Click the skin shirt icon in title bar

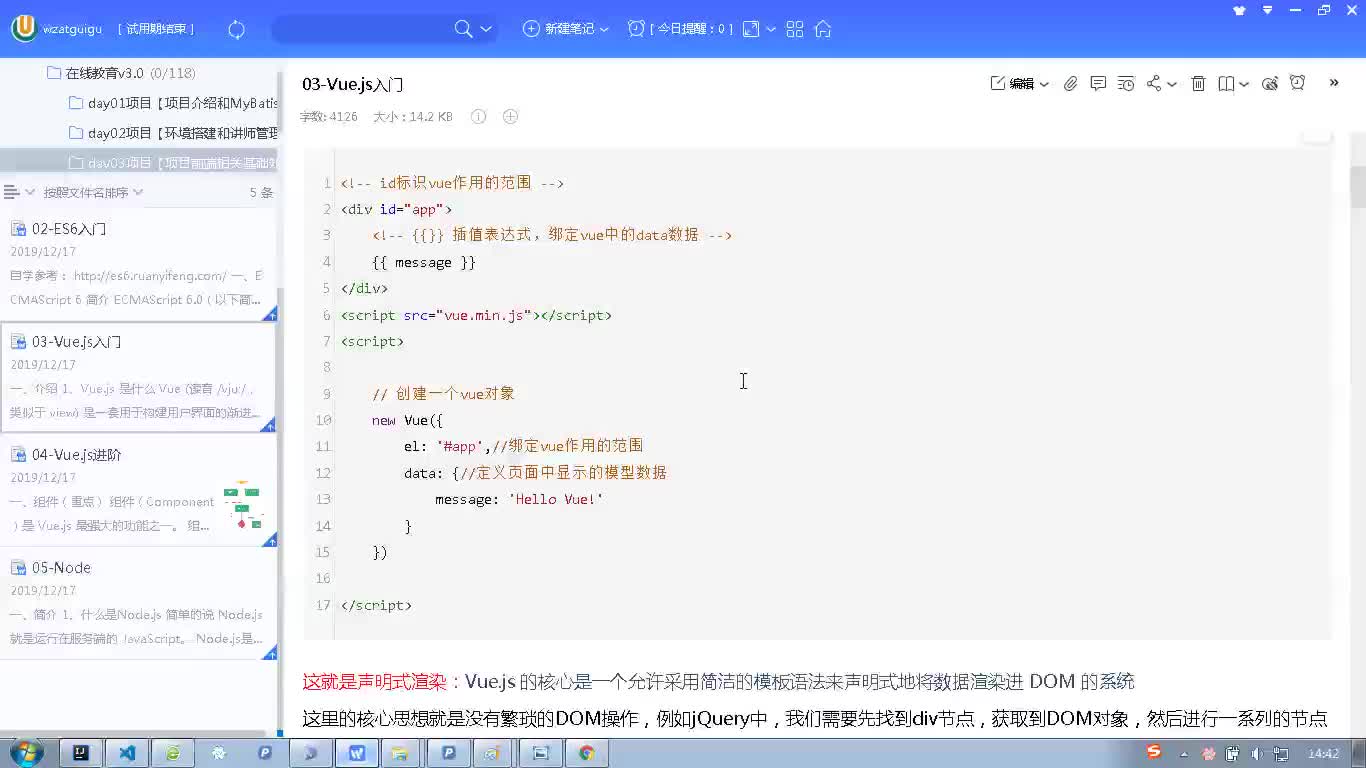[1240, 10]
